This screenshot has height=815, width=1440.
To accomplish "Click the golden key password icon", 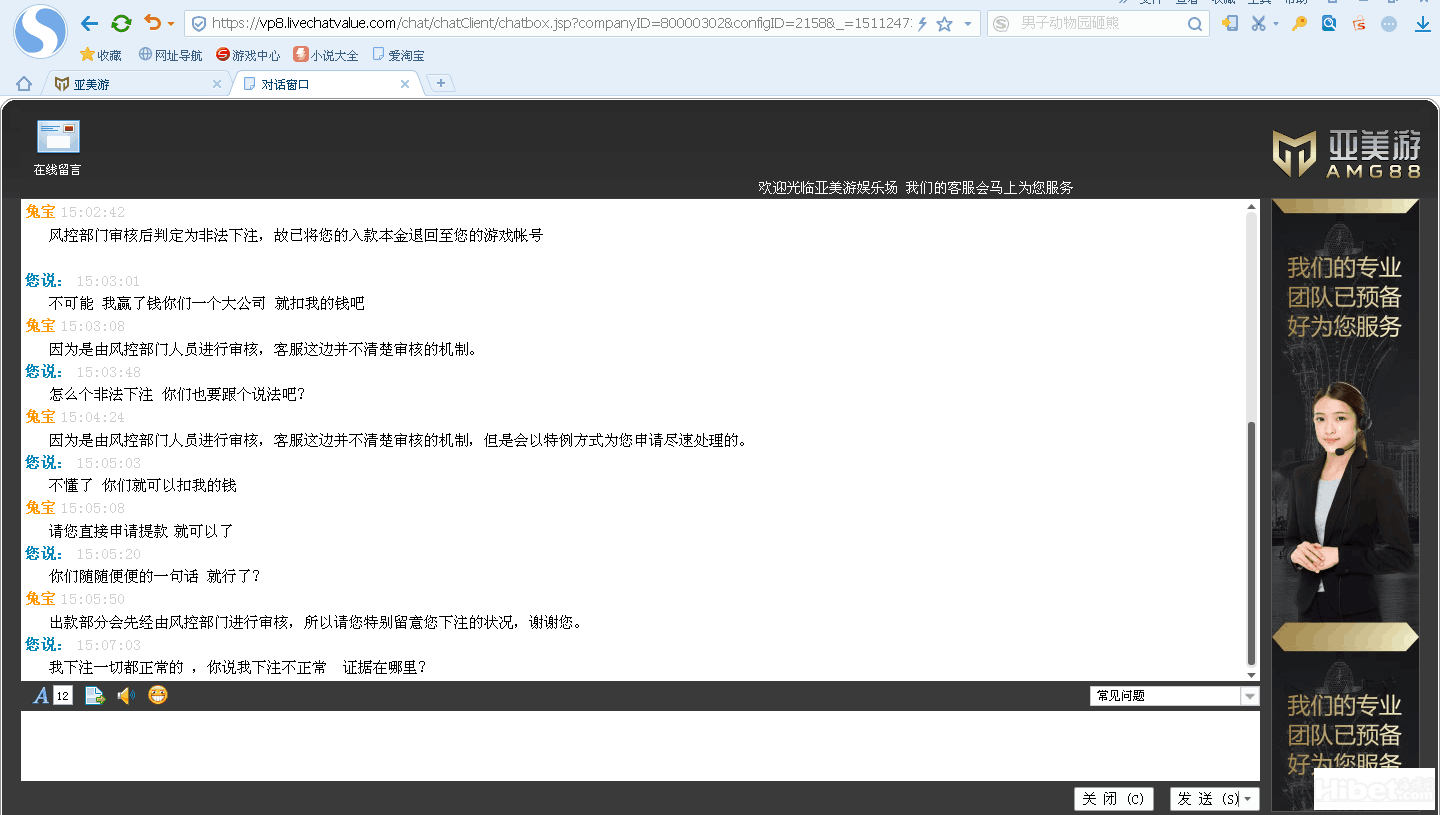I will pyautogui.click(x=1299, y=23).
